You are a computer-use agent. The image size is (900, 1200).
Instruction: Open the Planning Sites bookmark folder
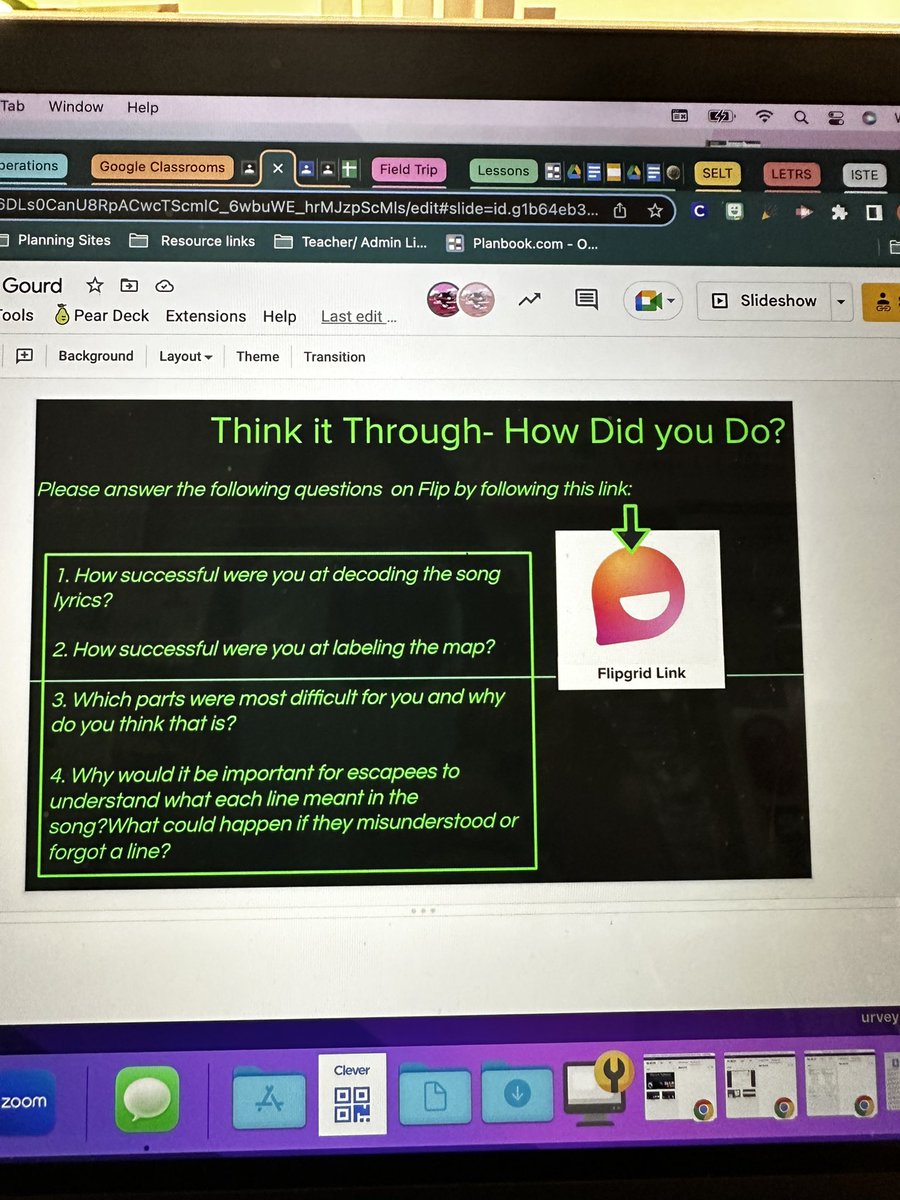[55, 240]
